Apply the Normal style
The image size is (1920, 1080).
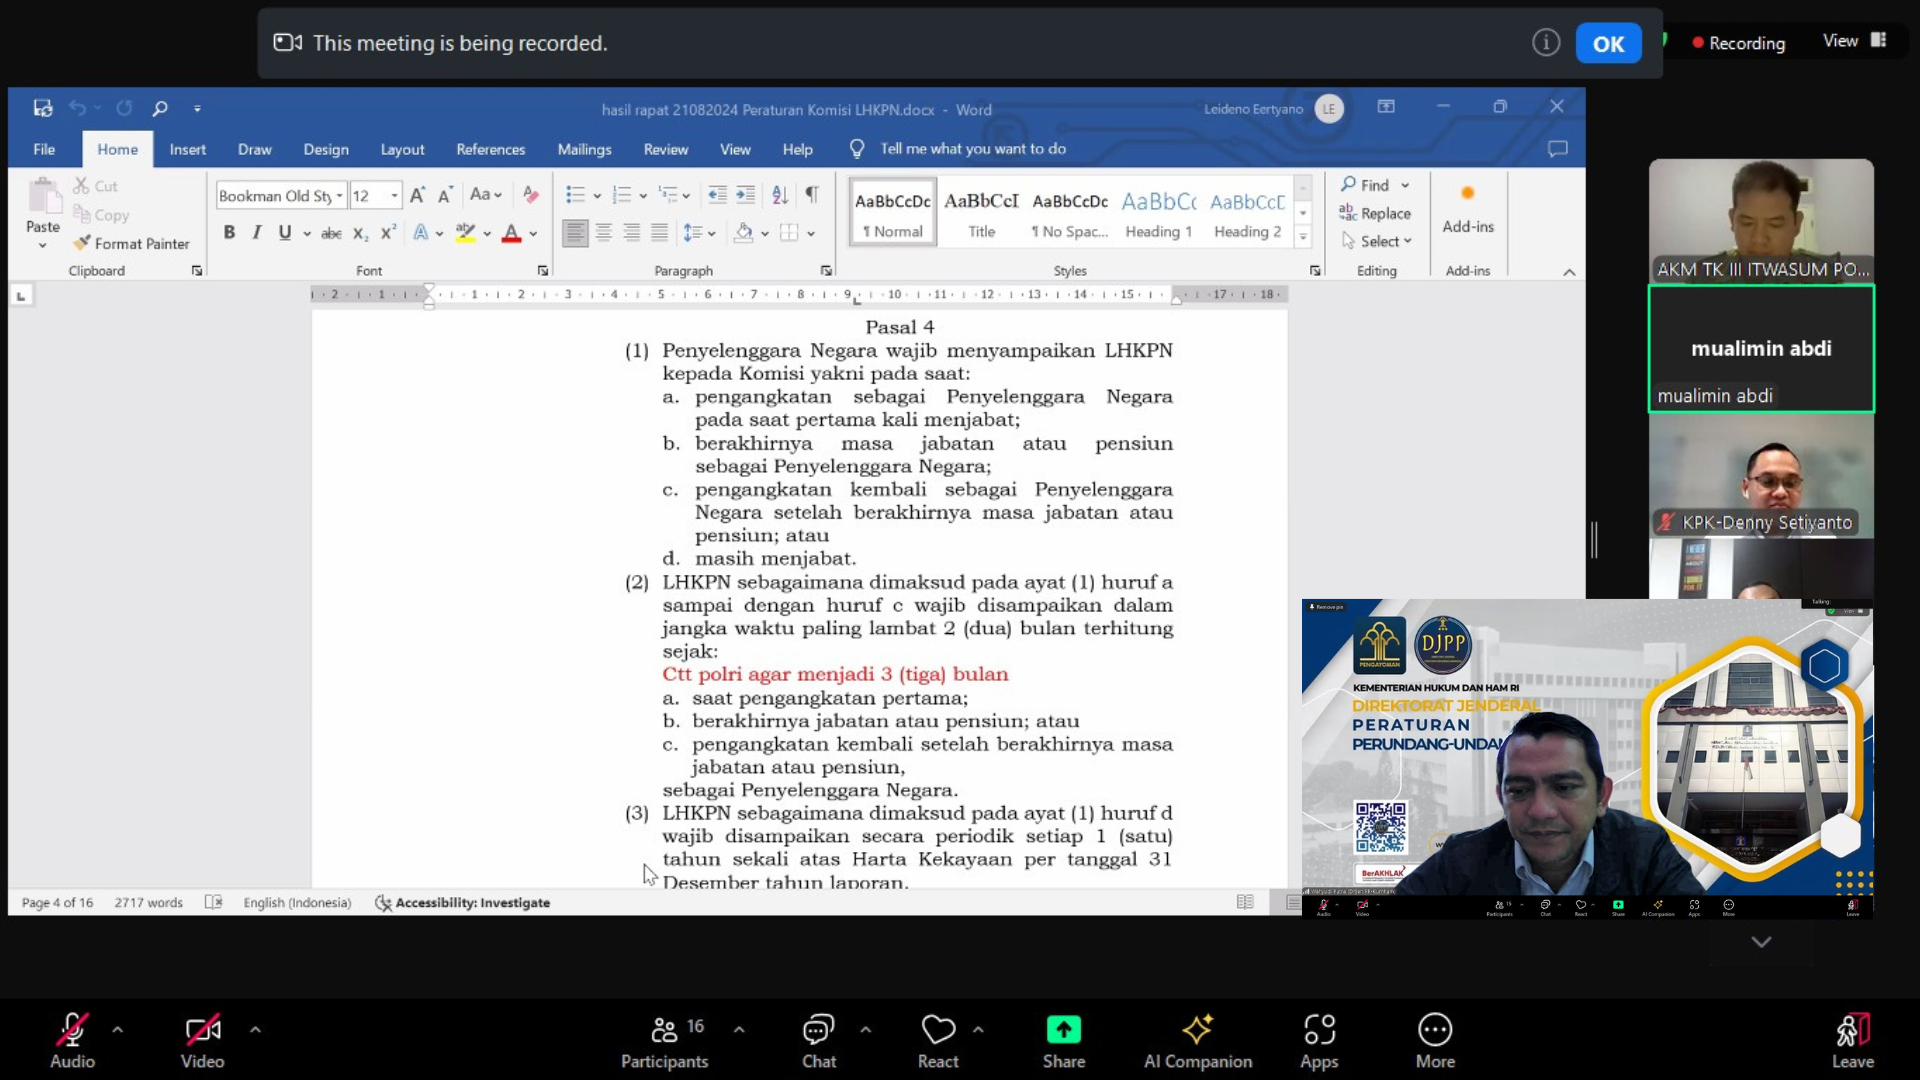pyautogui.click(x=893, y=213)
